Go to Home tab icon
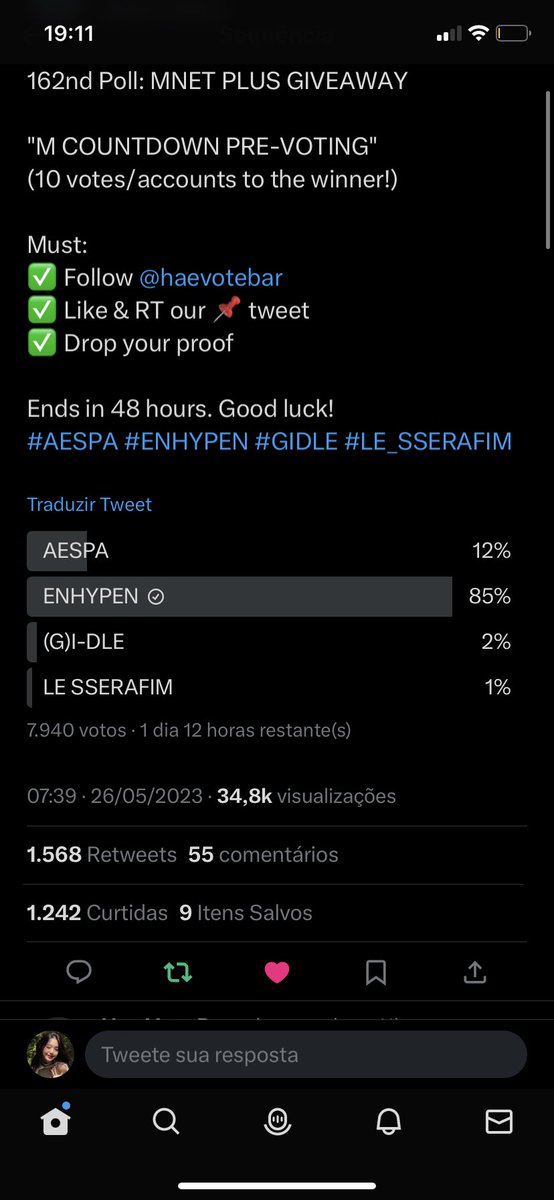The width and height of the screenshot is (554, 1200). (55, 1122)
